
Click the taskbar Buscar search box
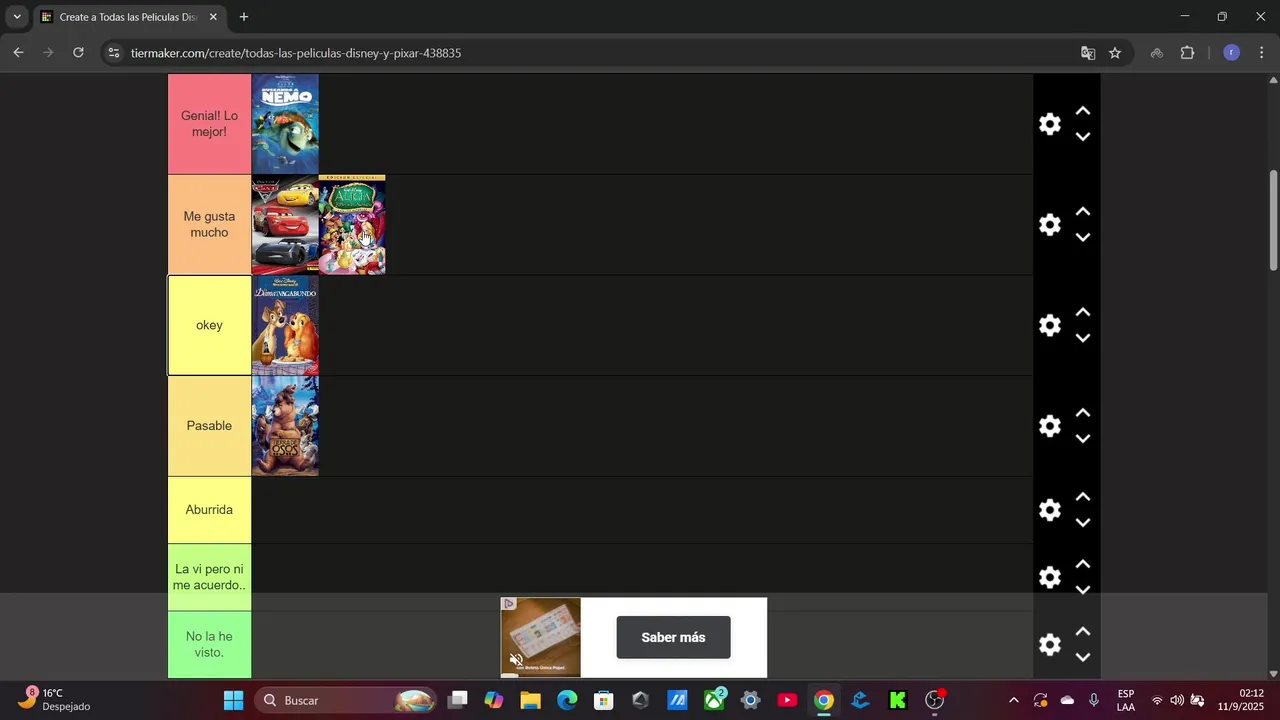(346, 700)
